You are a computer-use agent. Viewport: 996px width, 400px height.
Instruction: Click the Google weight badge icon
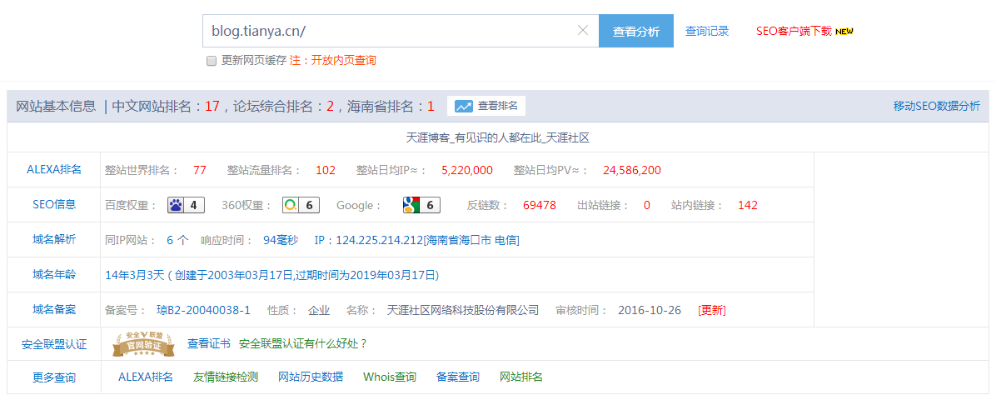coord(410,205)
